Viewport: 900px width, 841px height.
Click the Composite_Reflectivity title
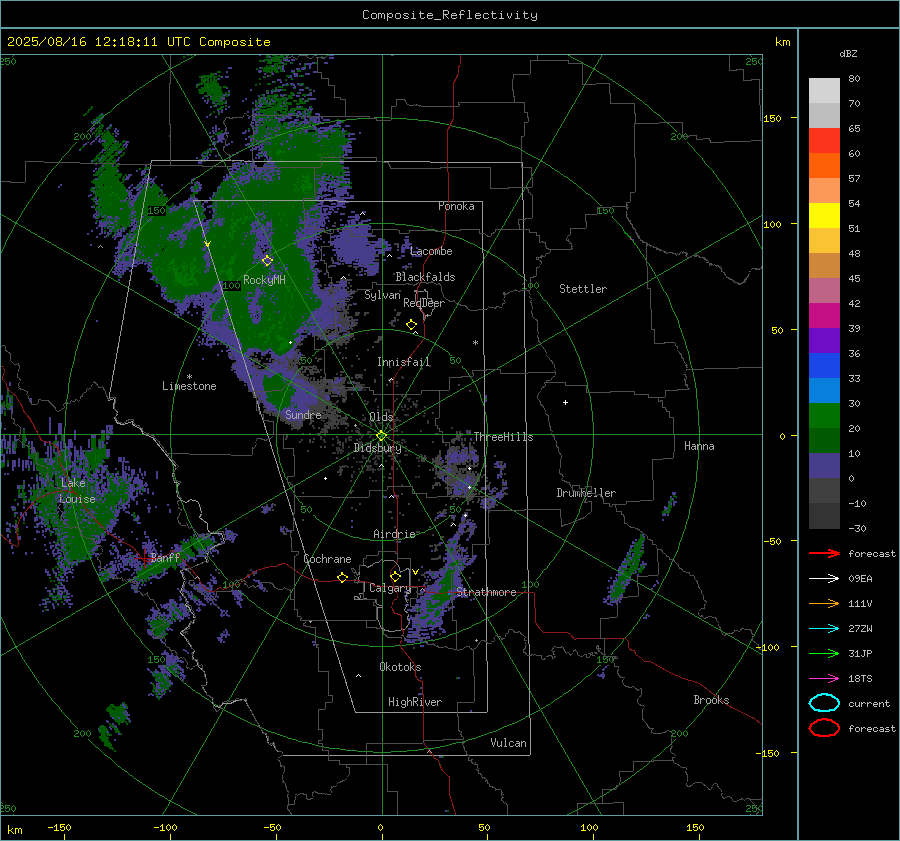pyautogui.click(x=450, y=15)
